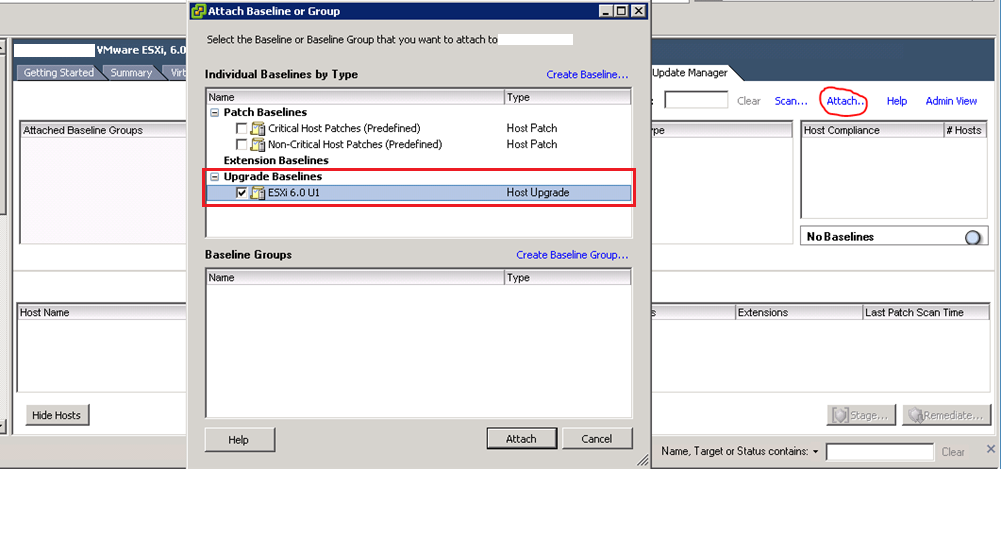Open the Create Baseline Group link
Image resolution: width=1002 pixels, height=553 pixels.
tap(572, 255)
